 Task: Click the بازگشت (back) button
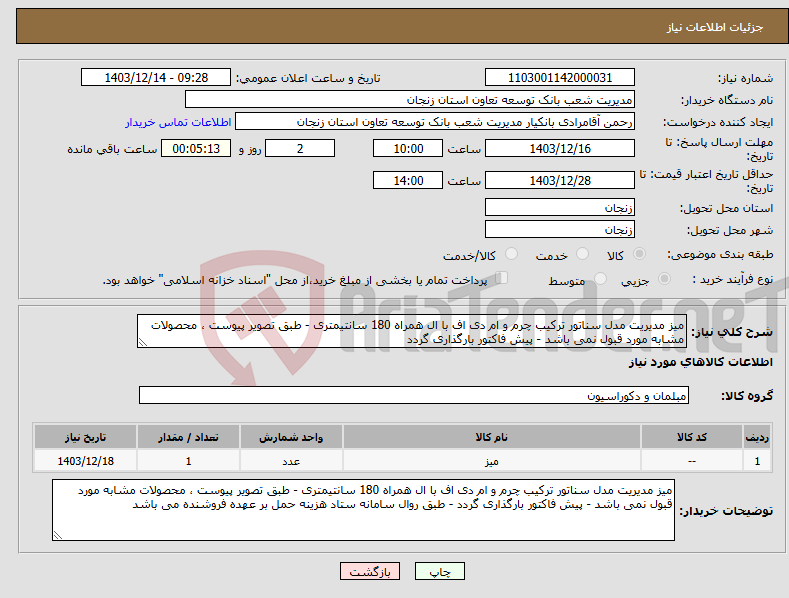(x=370, y=571)
